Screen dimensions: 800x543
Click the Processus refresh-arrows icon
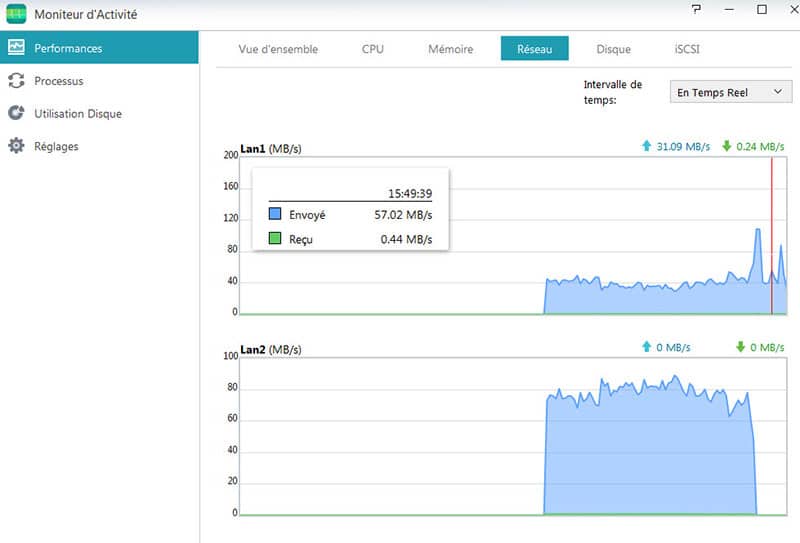click(x=16, y=81)
